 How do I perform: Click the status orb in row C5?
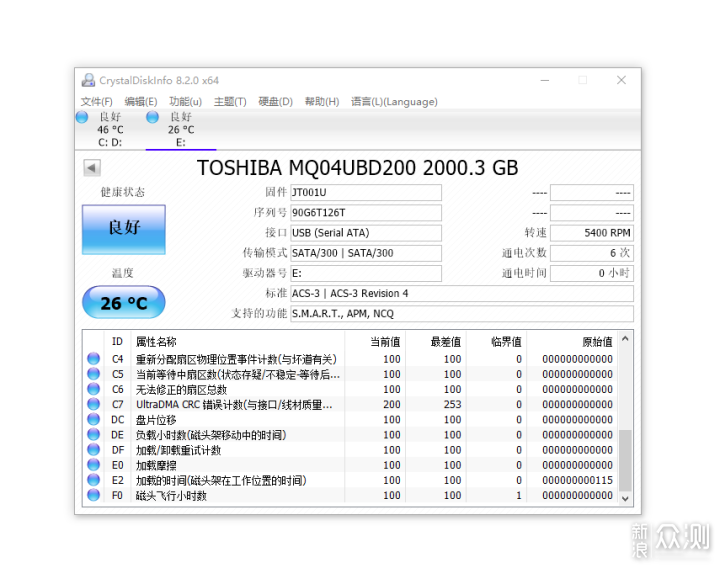(94, 374)
